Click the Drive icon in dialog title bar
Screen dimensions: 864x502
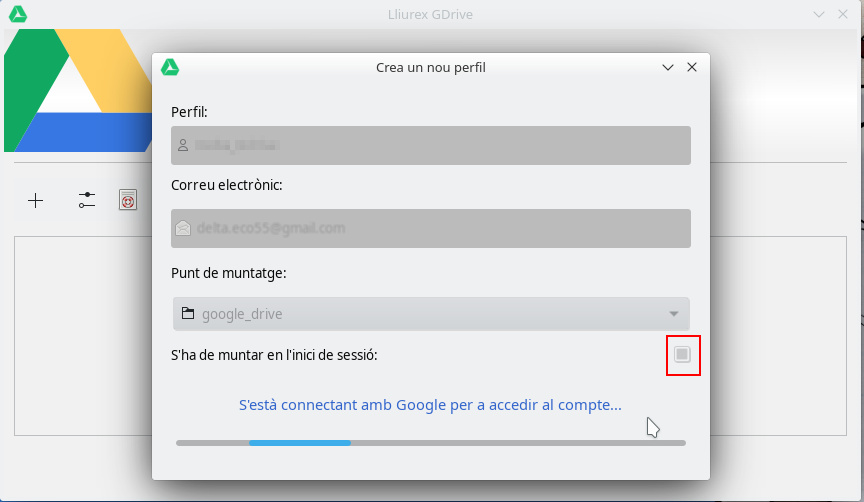pos(171,68)
